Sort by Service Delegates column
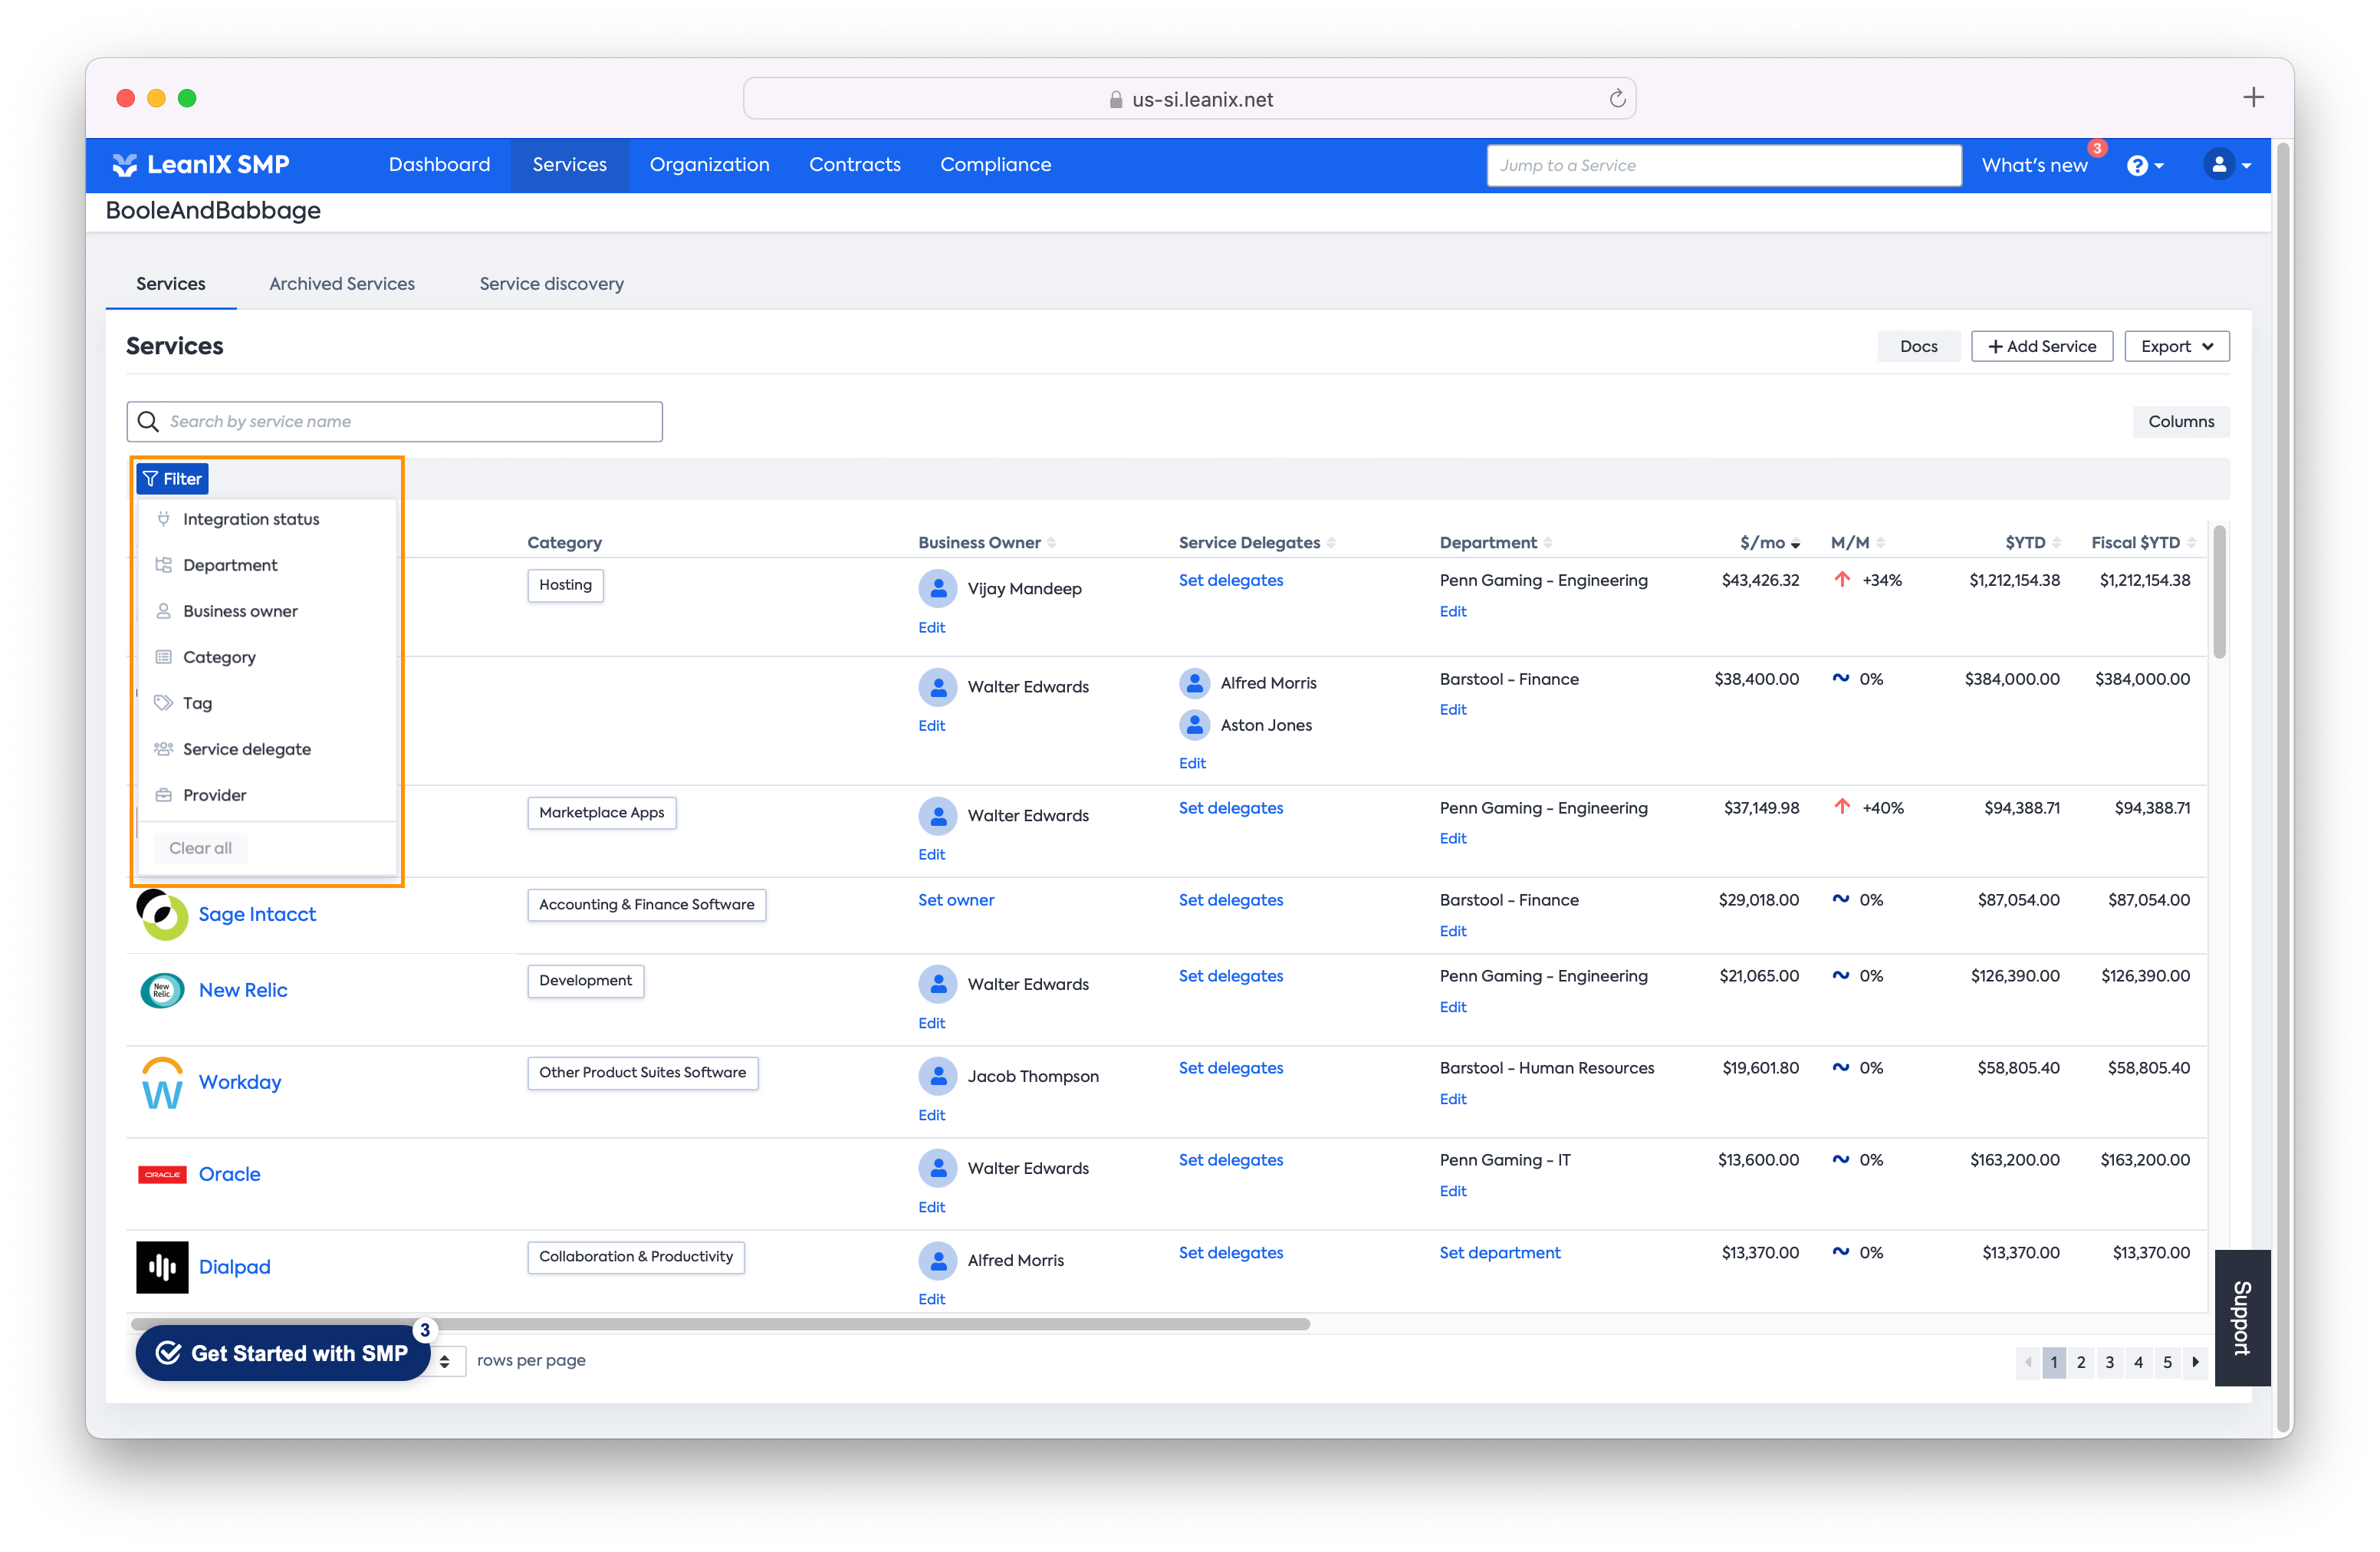Viewport: 2380px width, 1552px height. point(1331,543)
